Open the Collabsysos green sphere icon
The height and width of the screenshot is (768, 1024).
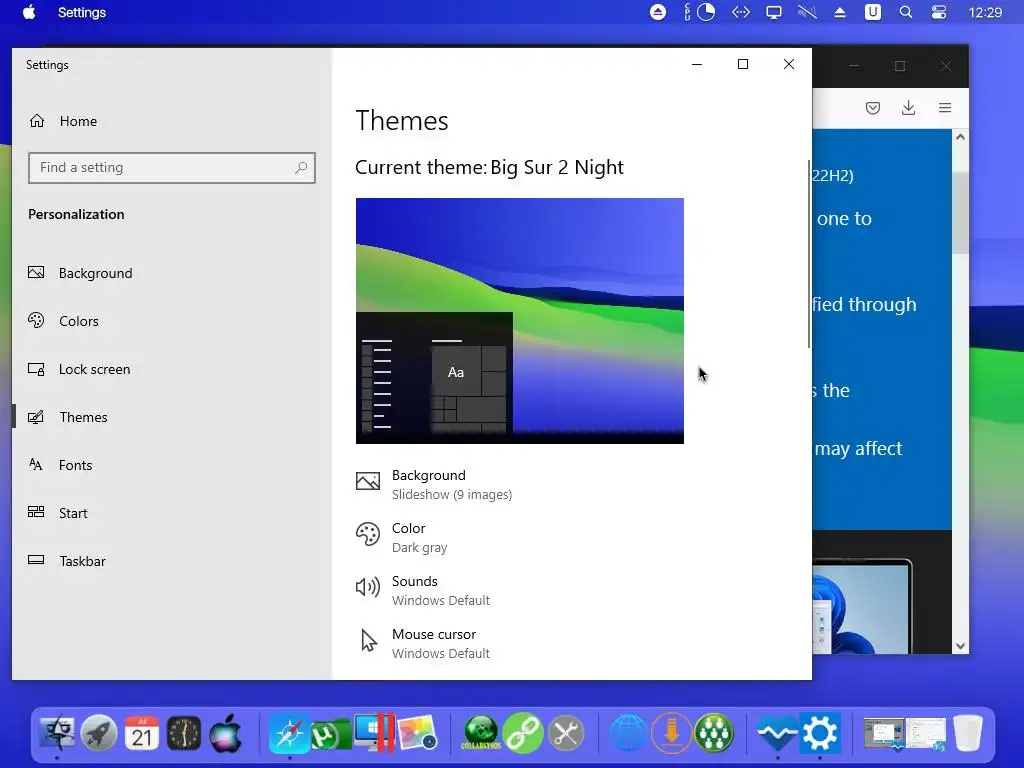point(481,733)
